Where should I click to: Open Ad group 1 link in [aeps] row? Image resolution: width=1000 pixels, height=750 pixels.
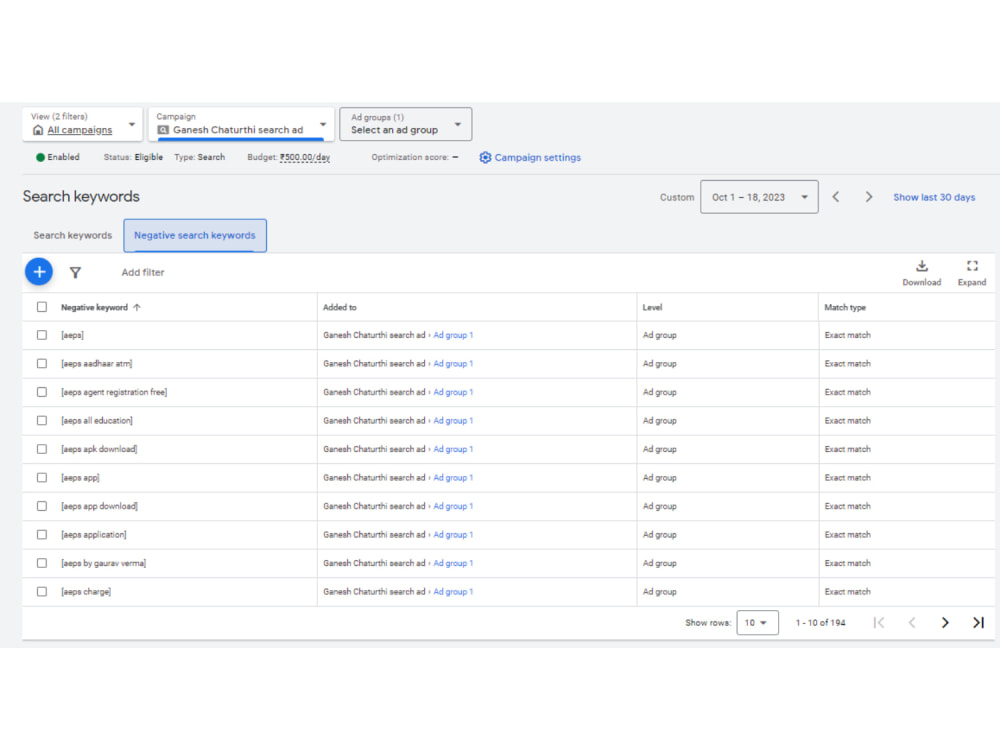pyautogui.click(x=453, y=335)
